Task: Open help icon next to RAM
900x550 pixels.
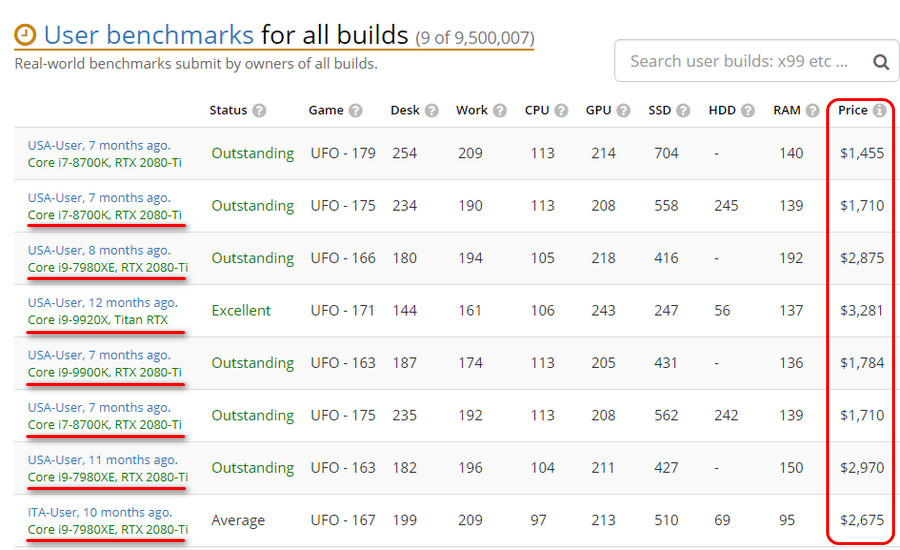Action: pyautogui.click(x=812, y=110)
